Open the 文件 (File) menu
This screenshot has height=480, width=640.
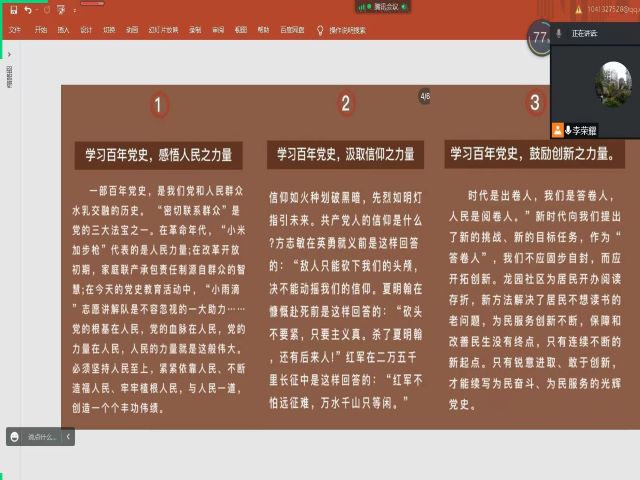[x=15, y=30]
